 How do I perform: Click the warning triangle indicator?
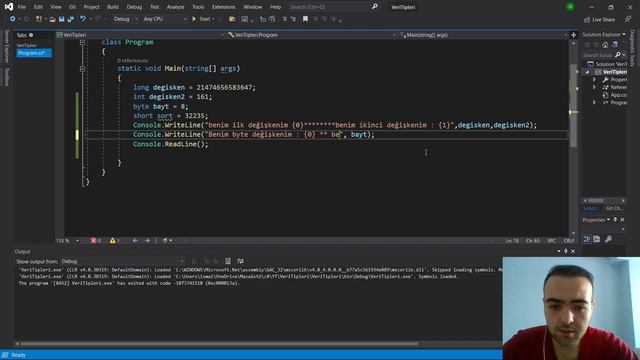click(x=114, y=240)
